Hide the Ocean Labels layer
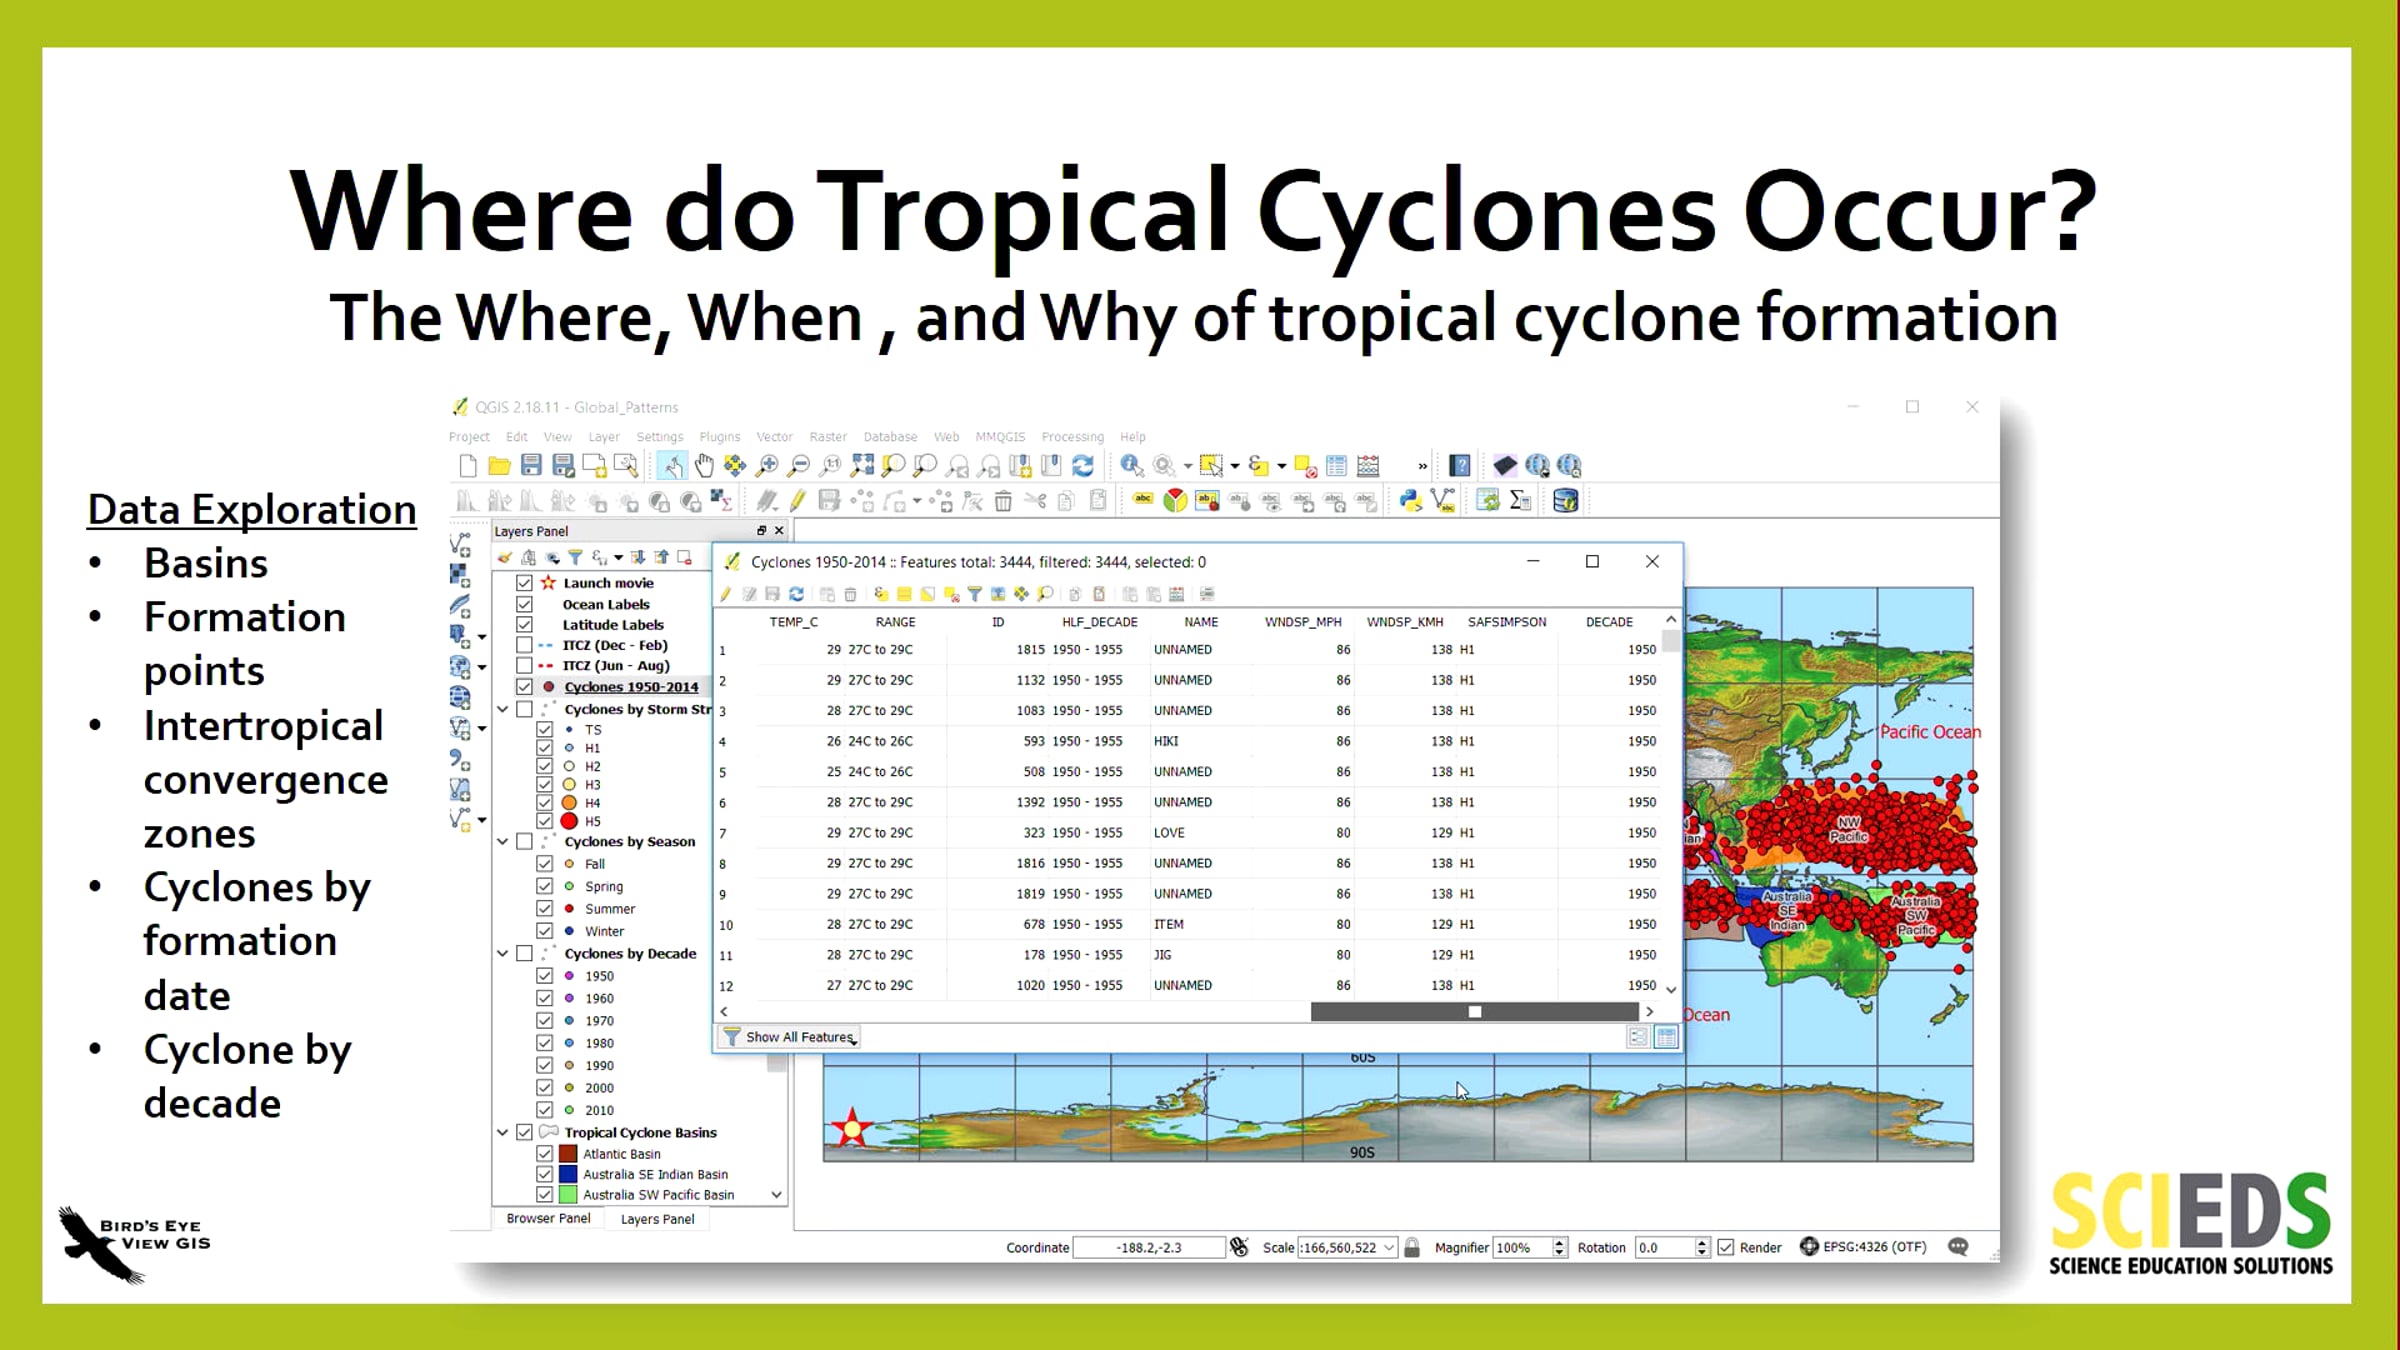The image size is (2400, 1350). click(x=524, y=604)
